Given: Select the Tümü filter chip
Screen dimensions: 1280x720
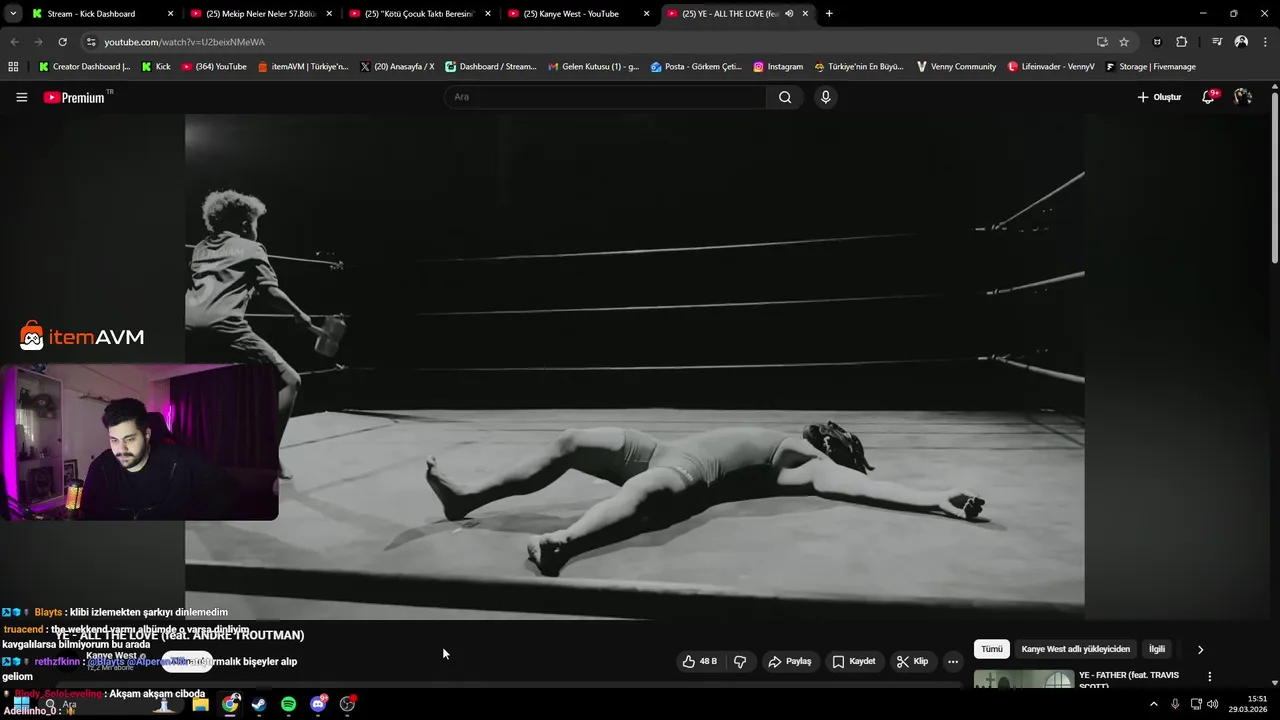Looking at the screenshot, I should point(992,649).
